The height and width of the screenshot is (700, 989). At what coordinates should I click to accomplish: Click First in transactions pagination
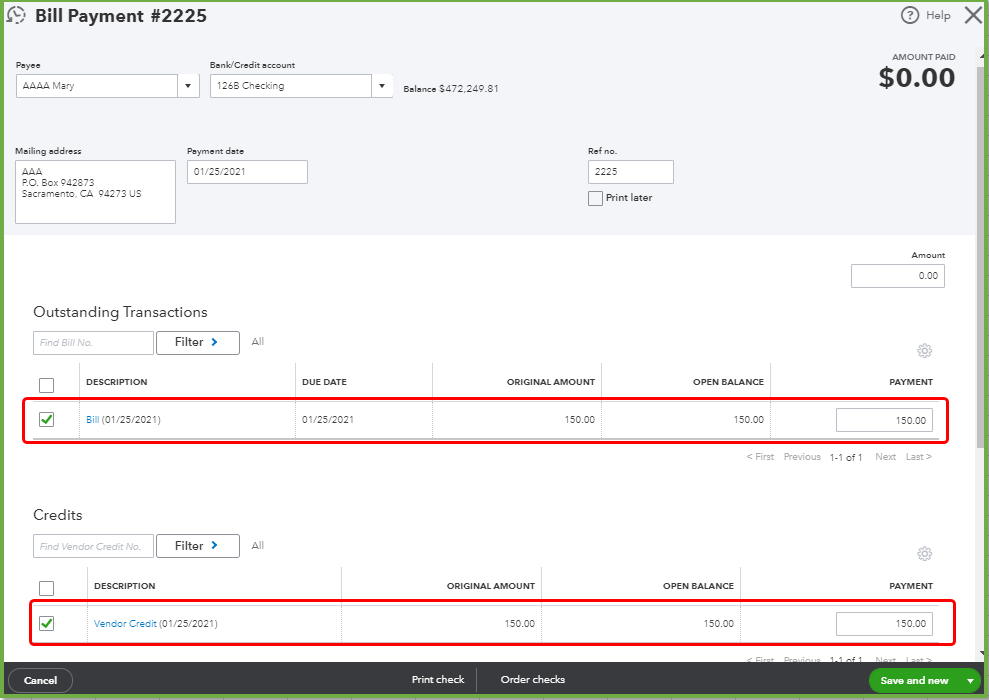(760, 457)
